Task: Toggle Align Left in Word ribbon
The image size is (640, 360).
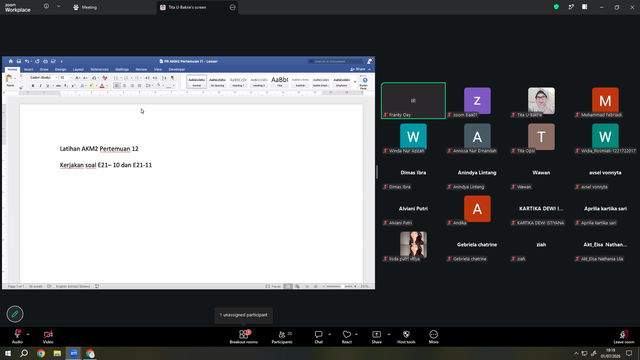Action: pos(117,86)
